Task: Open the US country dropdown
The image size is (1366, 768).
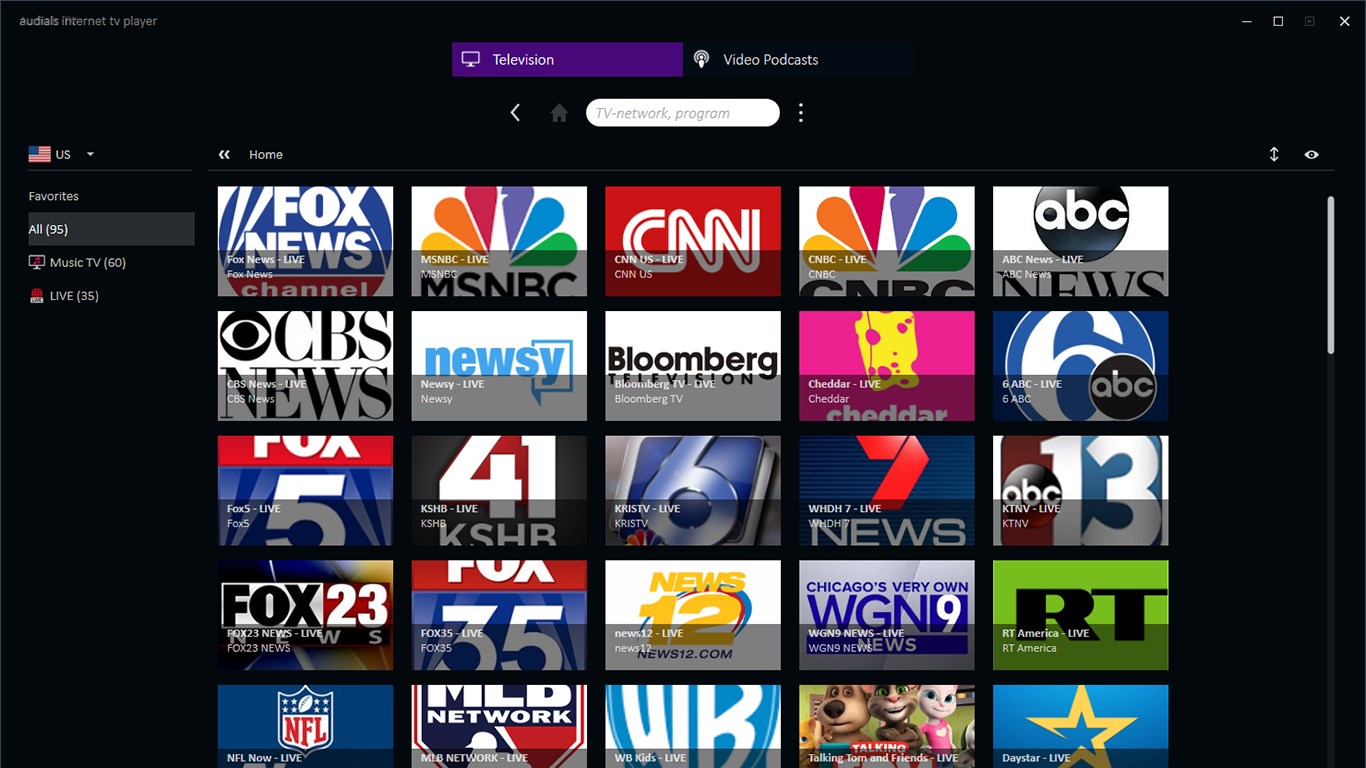Action: [x=62, y=154]
